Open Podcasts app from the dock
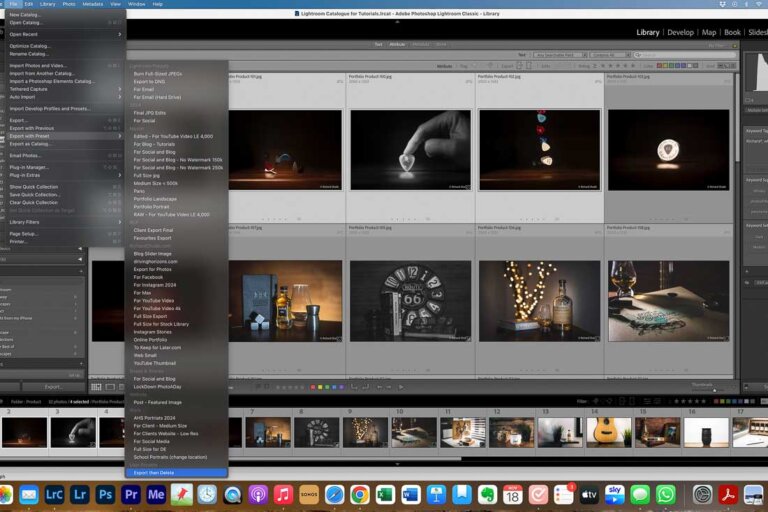The width and height of the screenshot is (768, 512). (x=258, y=495)
